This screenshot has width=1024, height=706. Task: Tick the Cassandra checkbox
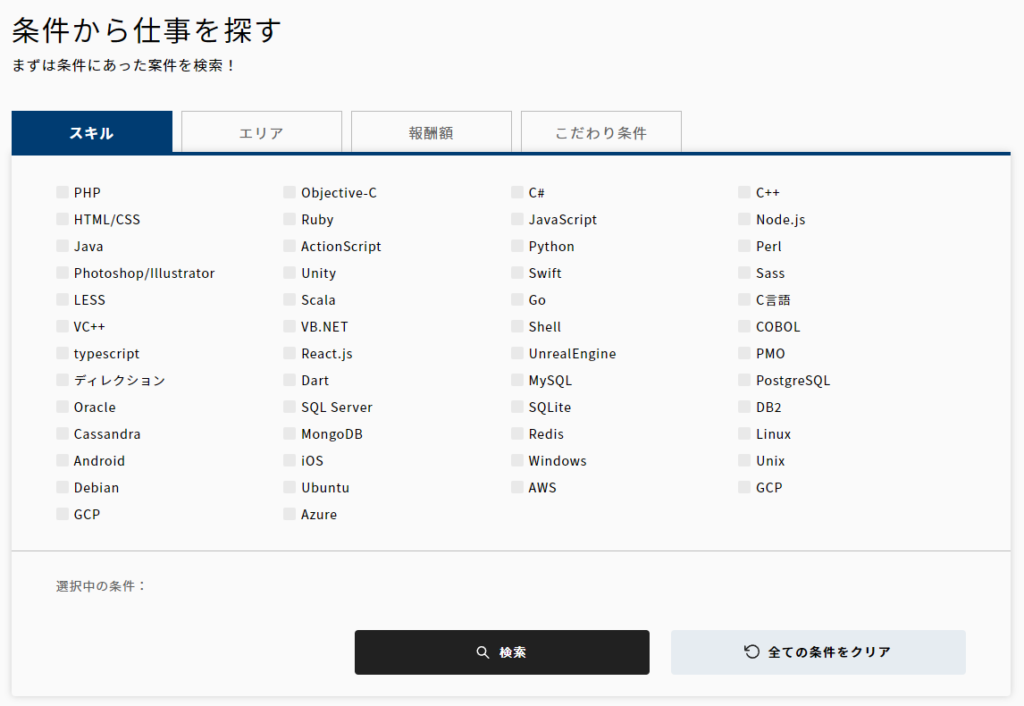(62, 433)
